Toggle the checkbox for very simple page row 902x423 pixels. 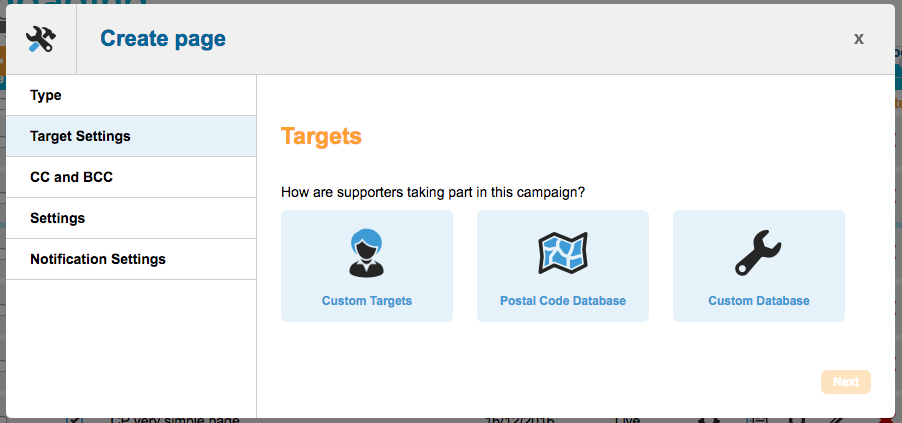pos(74,420)
